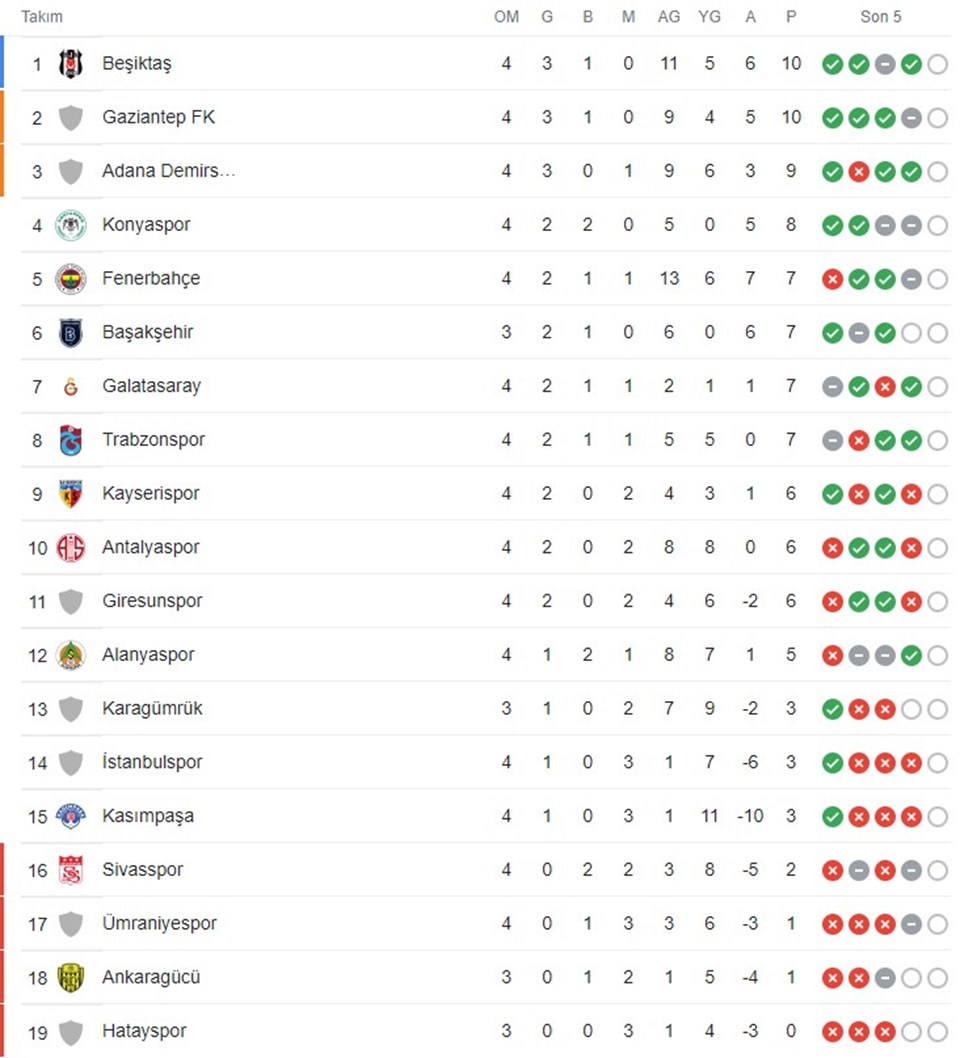Image resolution: width=960 pixels, height=1058 pixels.
Task: Open the Sivasspor crest icon
Action: click(70, 870)
